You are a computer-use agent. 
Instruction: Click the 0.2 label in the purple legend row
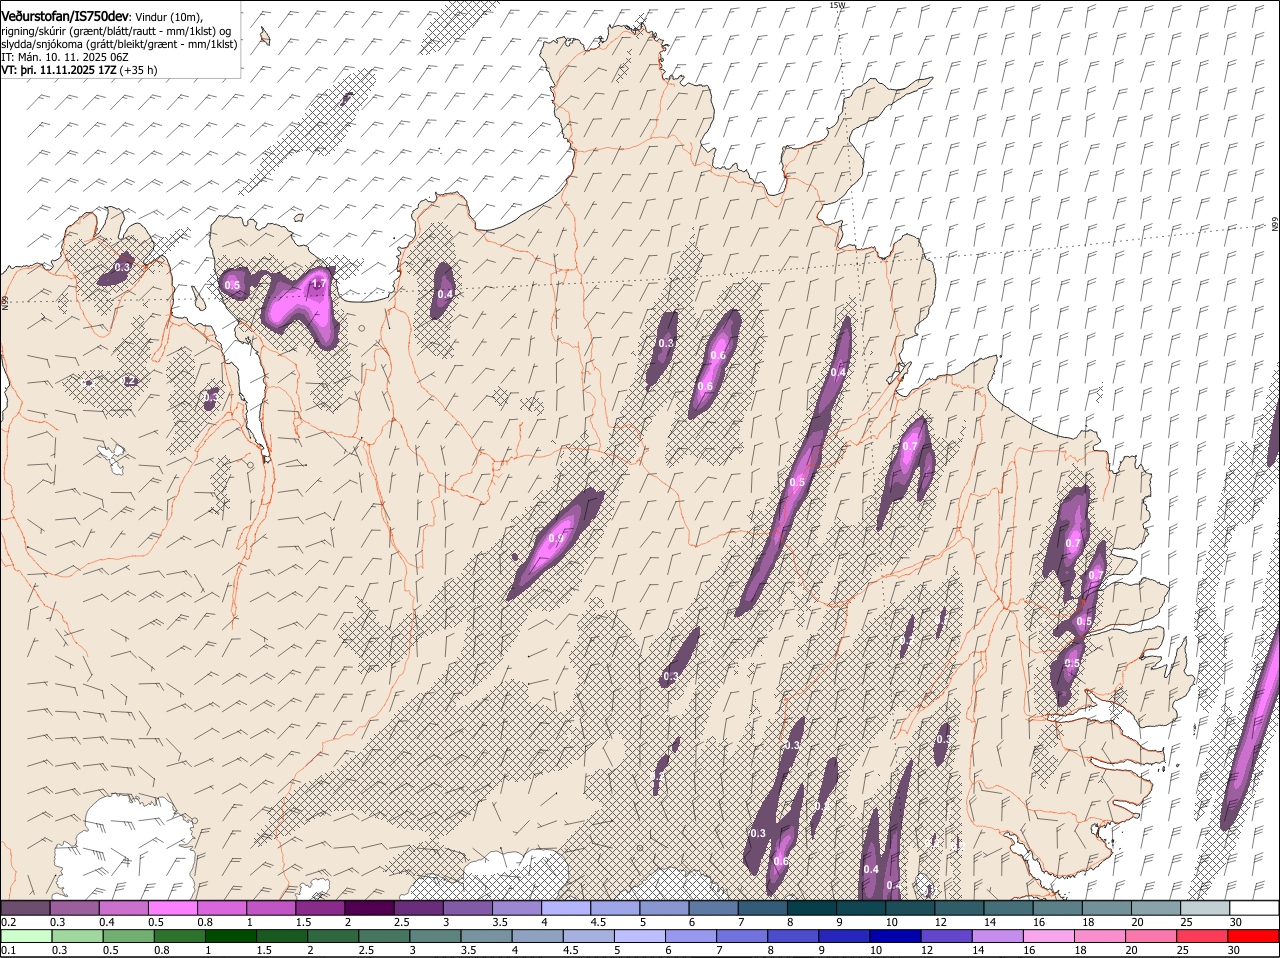coord(8,921)
